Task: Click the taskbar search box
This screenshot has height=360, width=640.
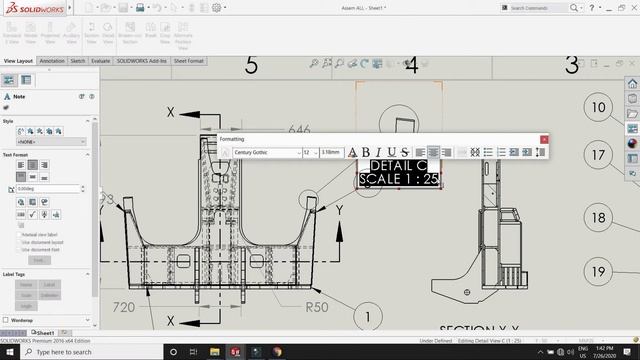Action: [92, 352]
